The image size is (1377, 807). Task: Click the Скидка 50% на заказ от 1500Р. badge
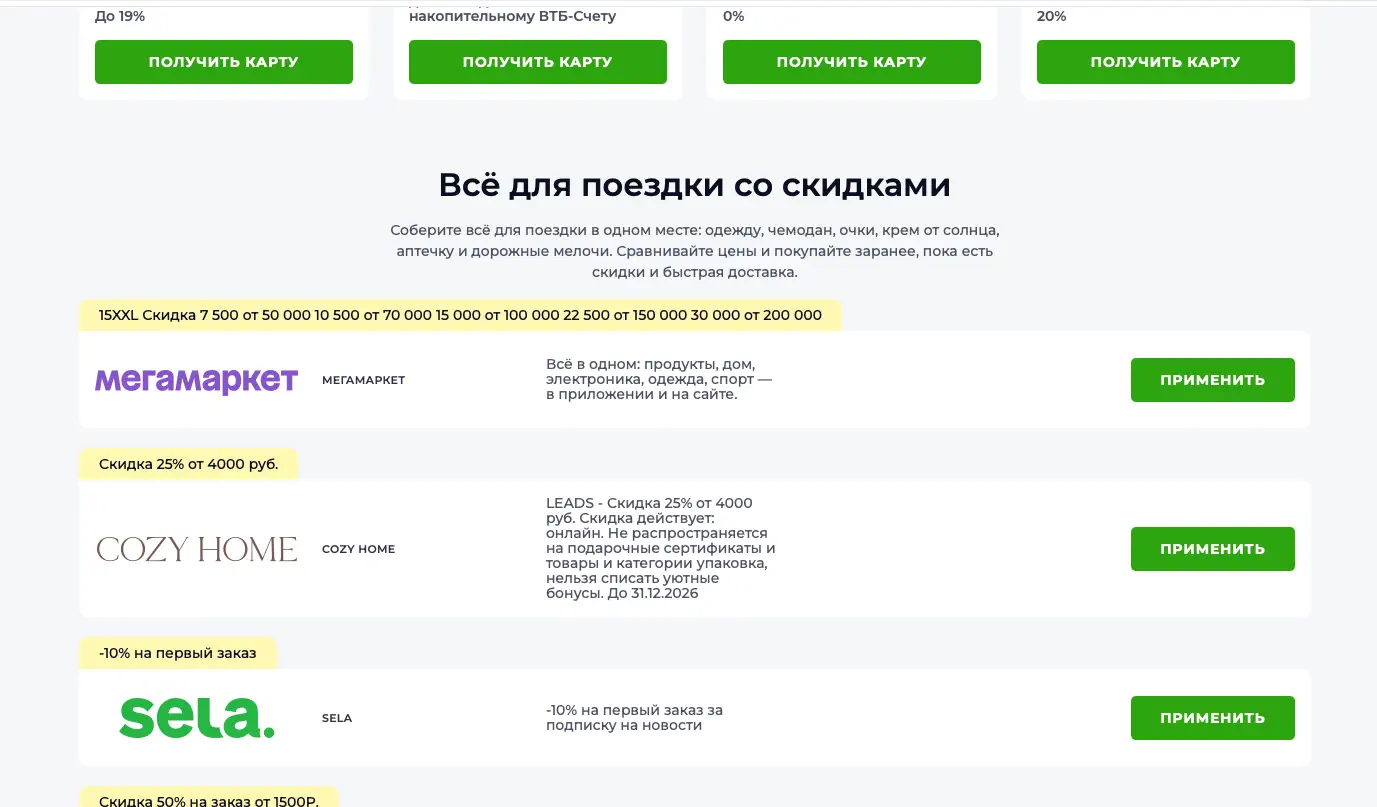point(209,797)
